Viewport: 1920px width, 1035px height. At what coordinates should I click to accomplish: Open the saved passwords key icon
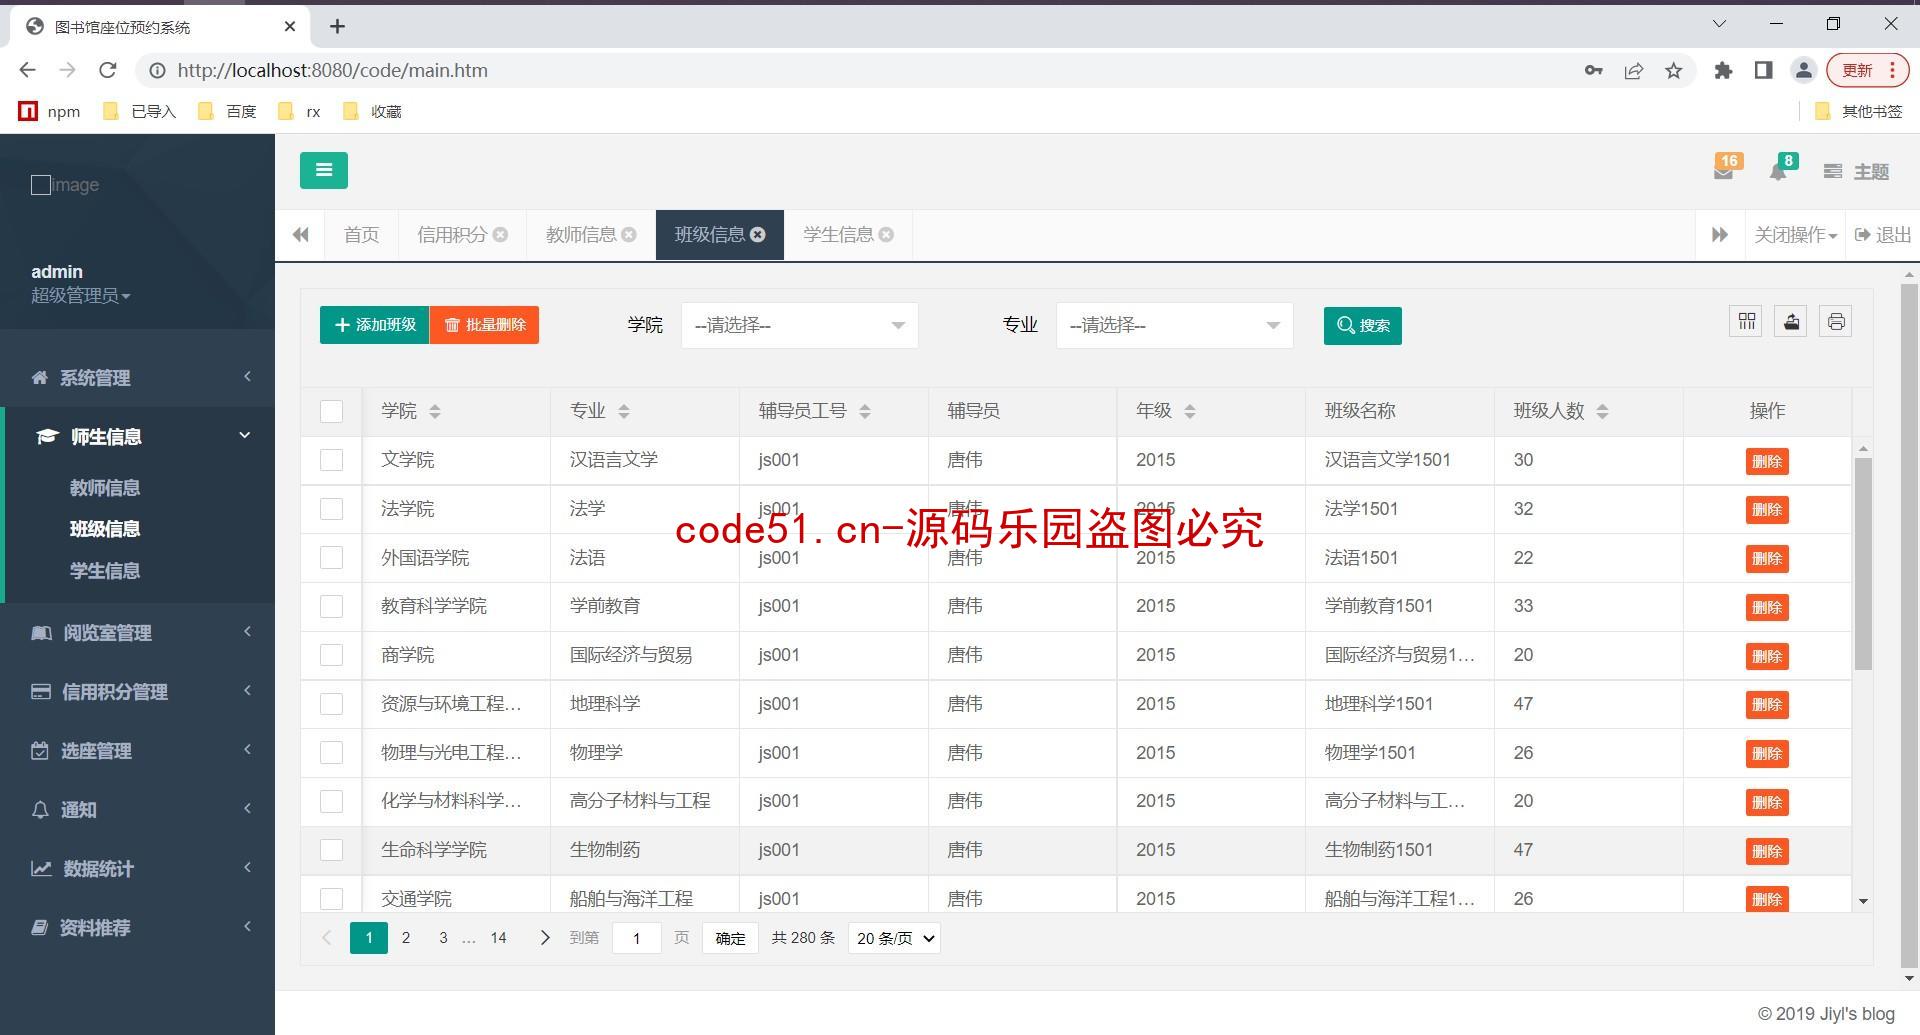(1594, 70)
